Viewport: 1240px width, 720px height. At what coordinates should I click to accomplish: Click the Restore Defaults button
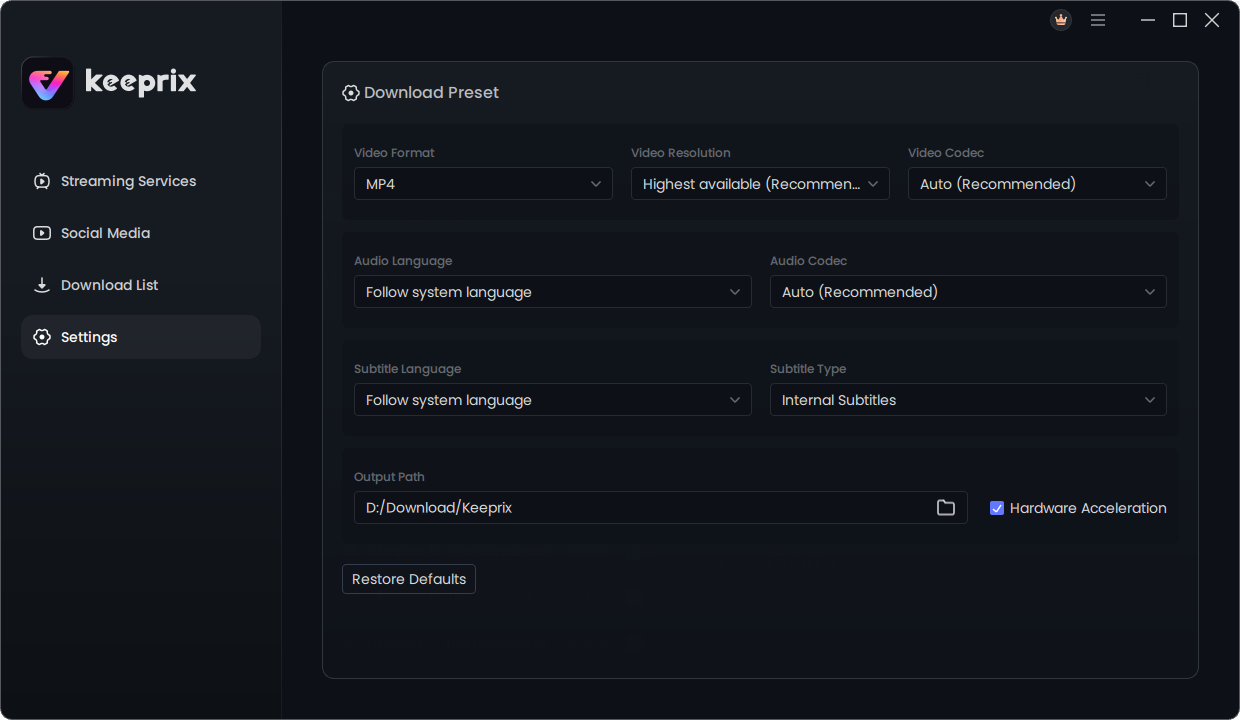(409, 579)
